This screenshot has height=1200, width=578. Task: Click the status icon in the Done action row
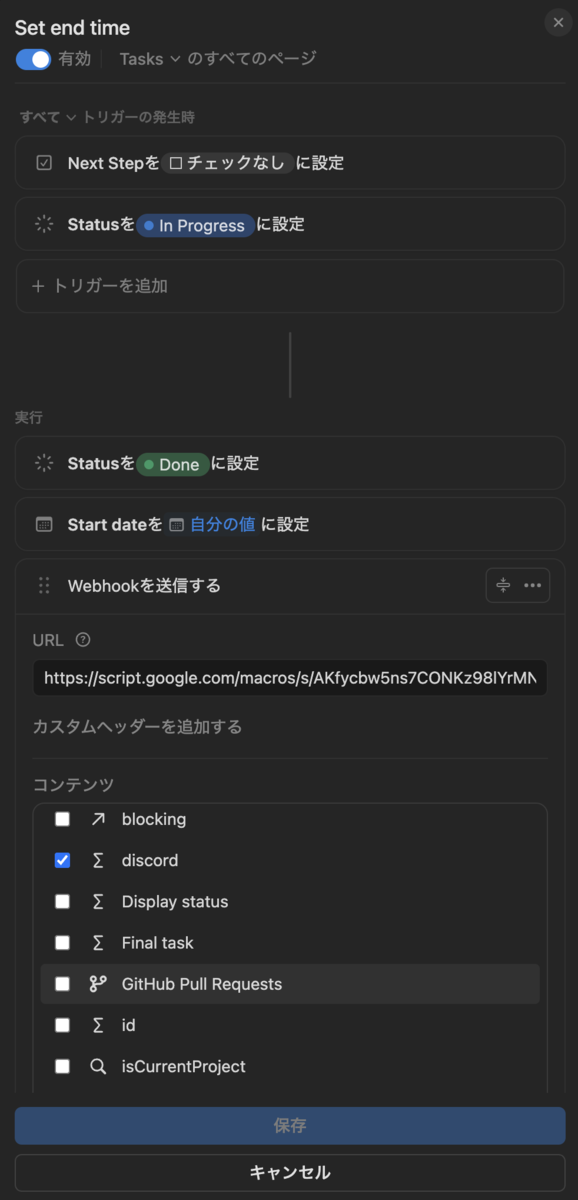coord(44,463)
